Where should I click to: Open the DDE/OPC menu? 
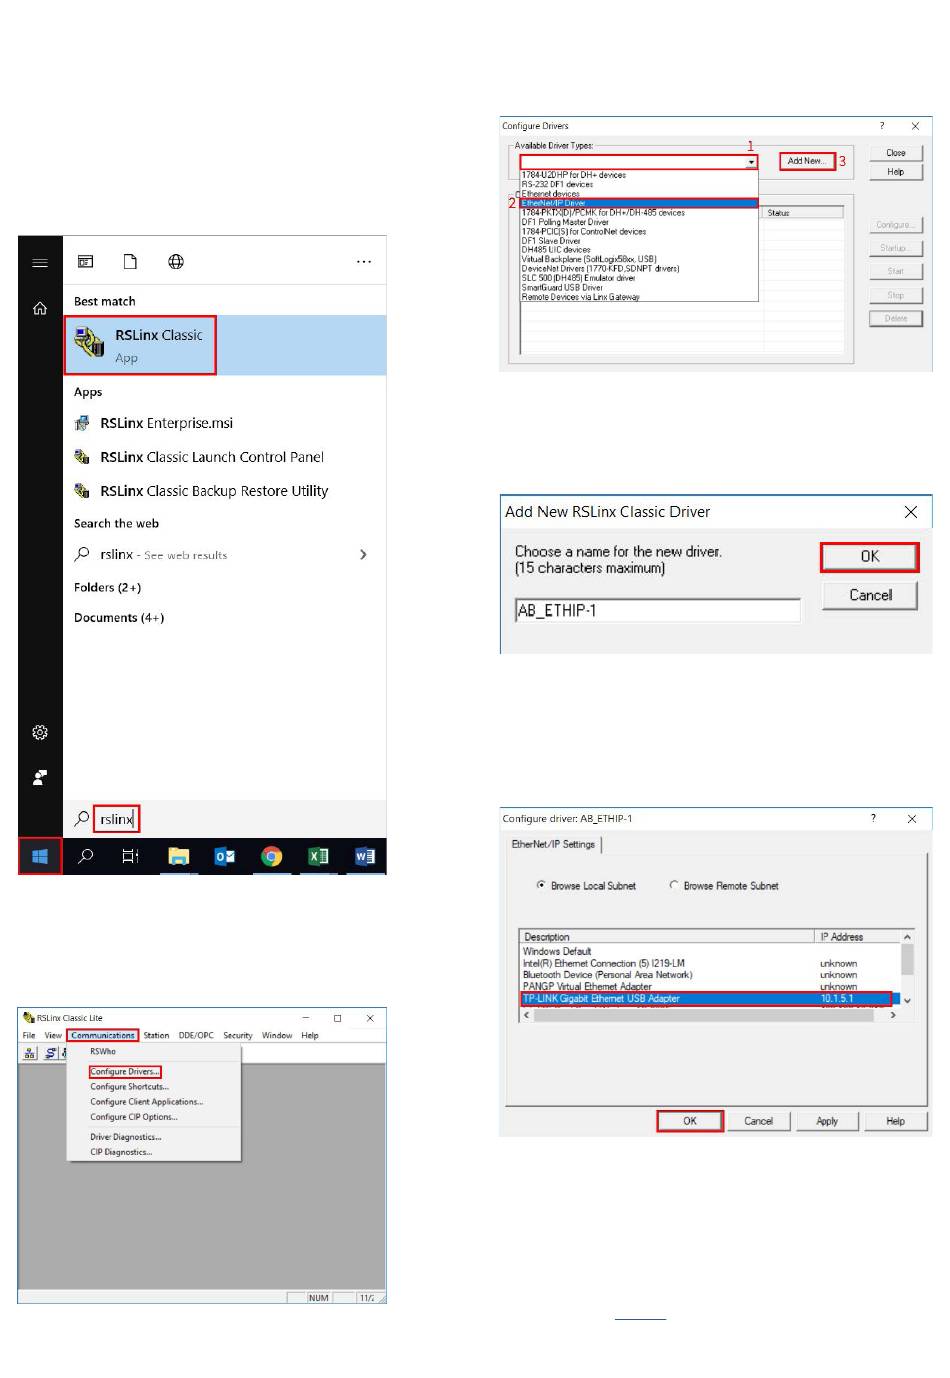click(196, 1035)
